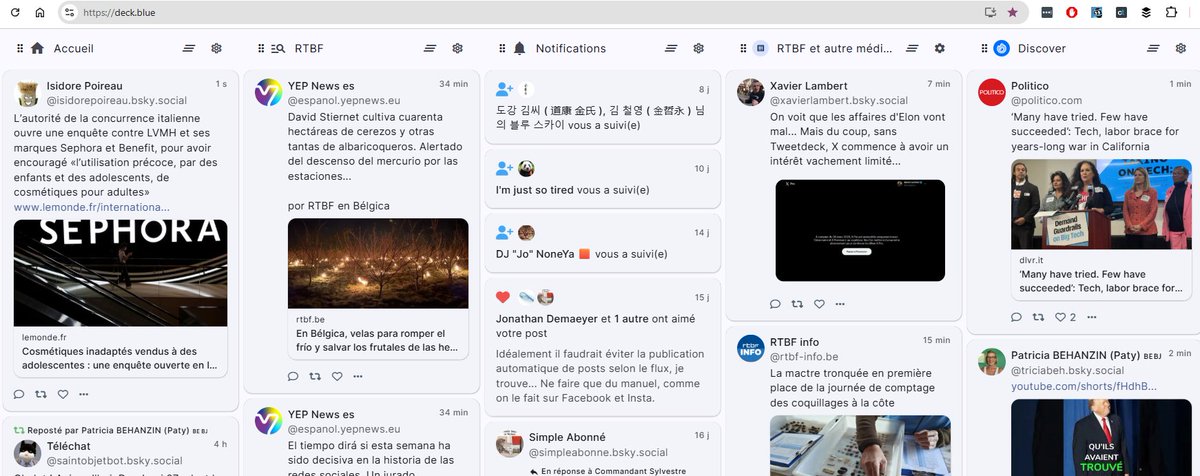Reply to Isidore Poireau's Sephora post
Viewport: 1200px width, 476px height.
click(19, 393)
